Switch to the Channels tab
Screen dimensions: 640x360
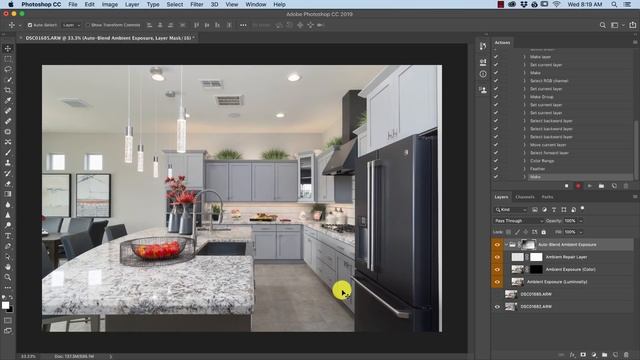point(525,197)
